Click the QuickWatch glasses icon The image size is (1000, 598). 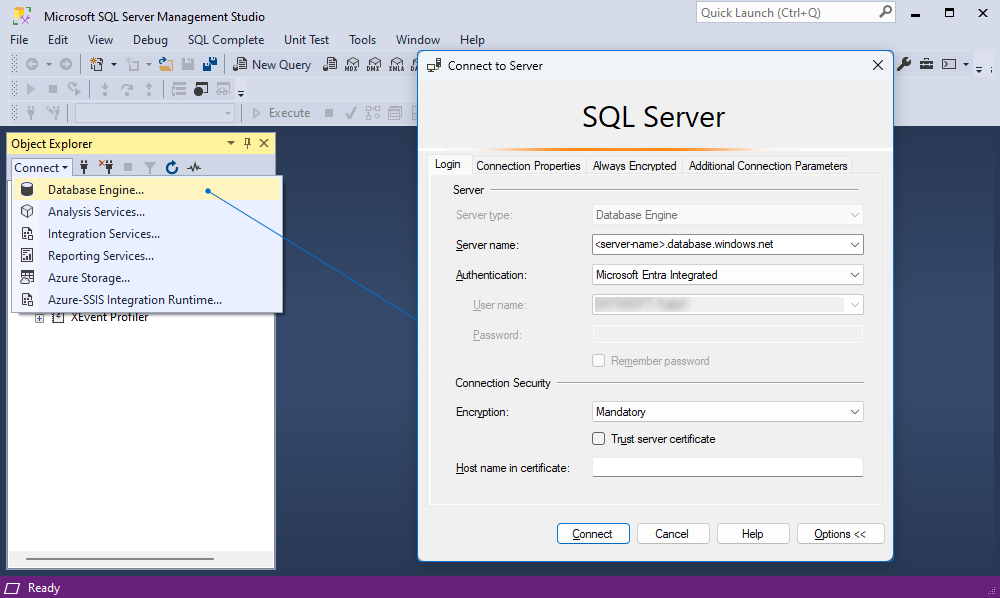point(223,89)
